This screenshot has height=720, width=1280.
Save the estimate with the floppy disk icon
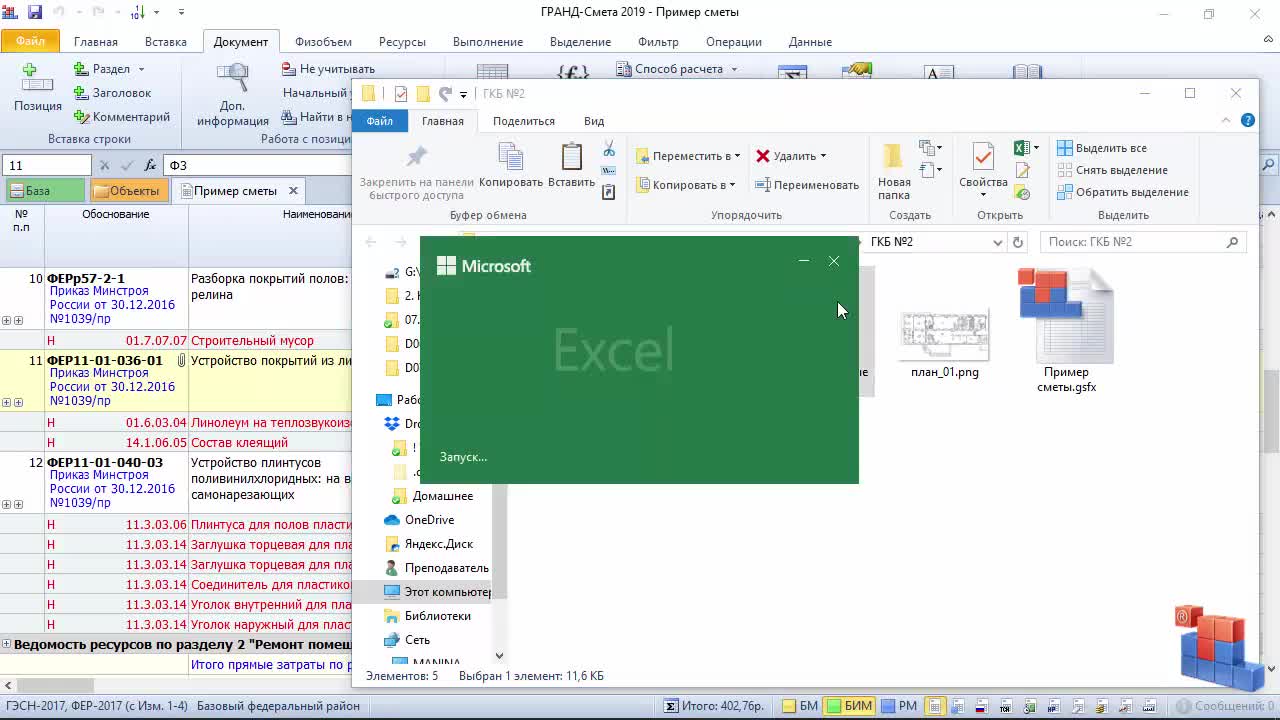pyautogui.click(x=35, y=13)
